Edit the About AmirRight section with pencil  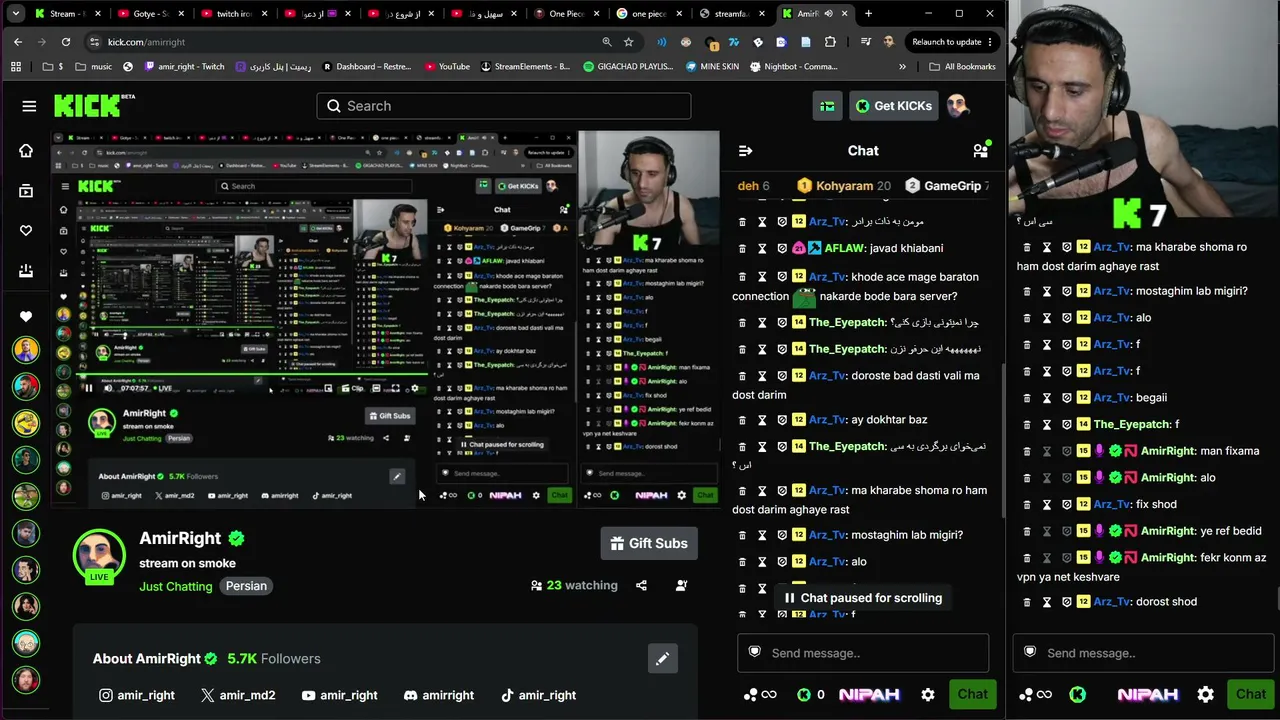click(662, 658)
